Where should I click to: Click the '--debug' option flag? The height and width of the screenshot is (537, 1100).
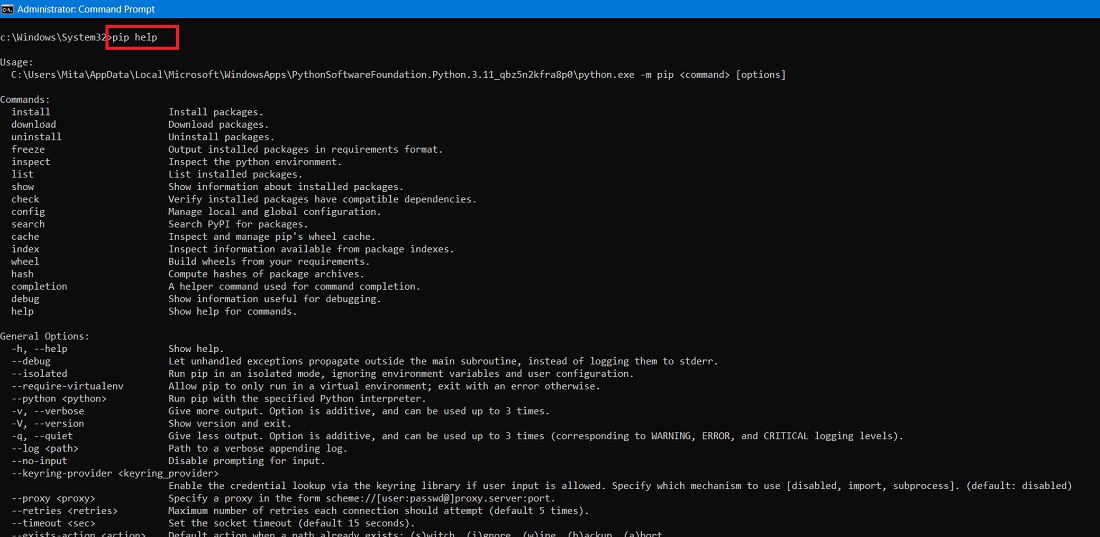(31, 361)
